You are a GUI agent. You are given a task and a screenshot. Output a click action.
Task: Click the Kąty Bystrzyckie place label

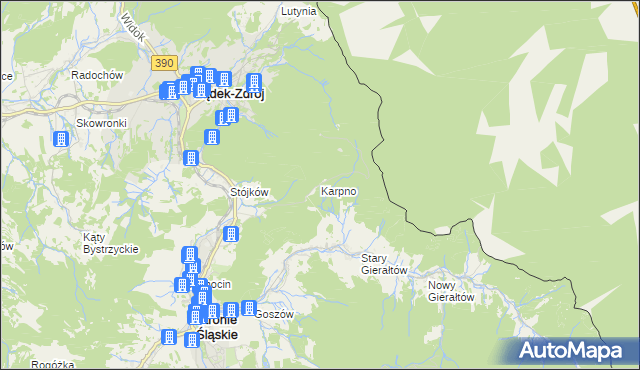point(111,243)
